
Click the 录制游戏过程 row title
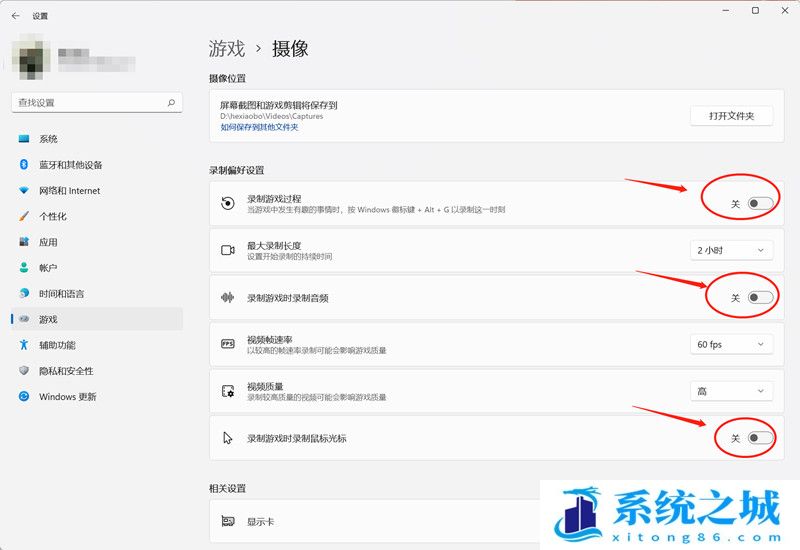click(x=274, y=198)
